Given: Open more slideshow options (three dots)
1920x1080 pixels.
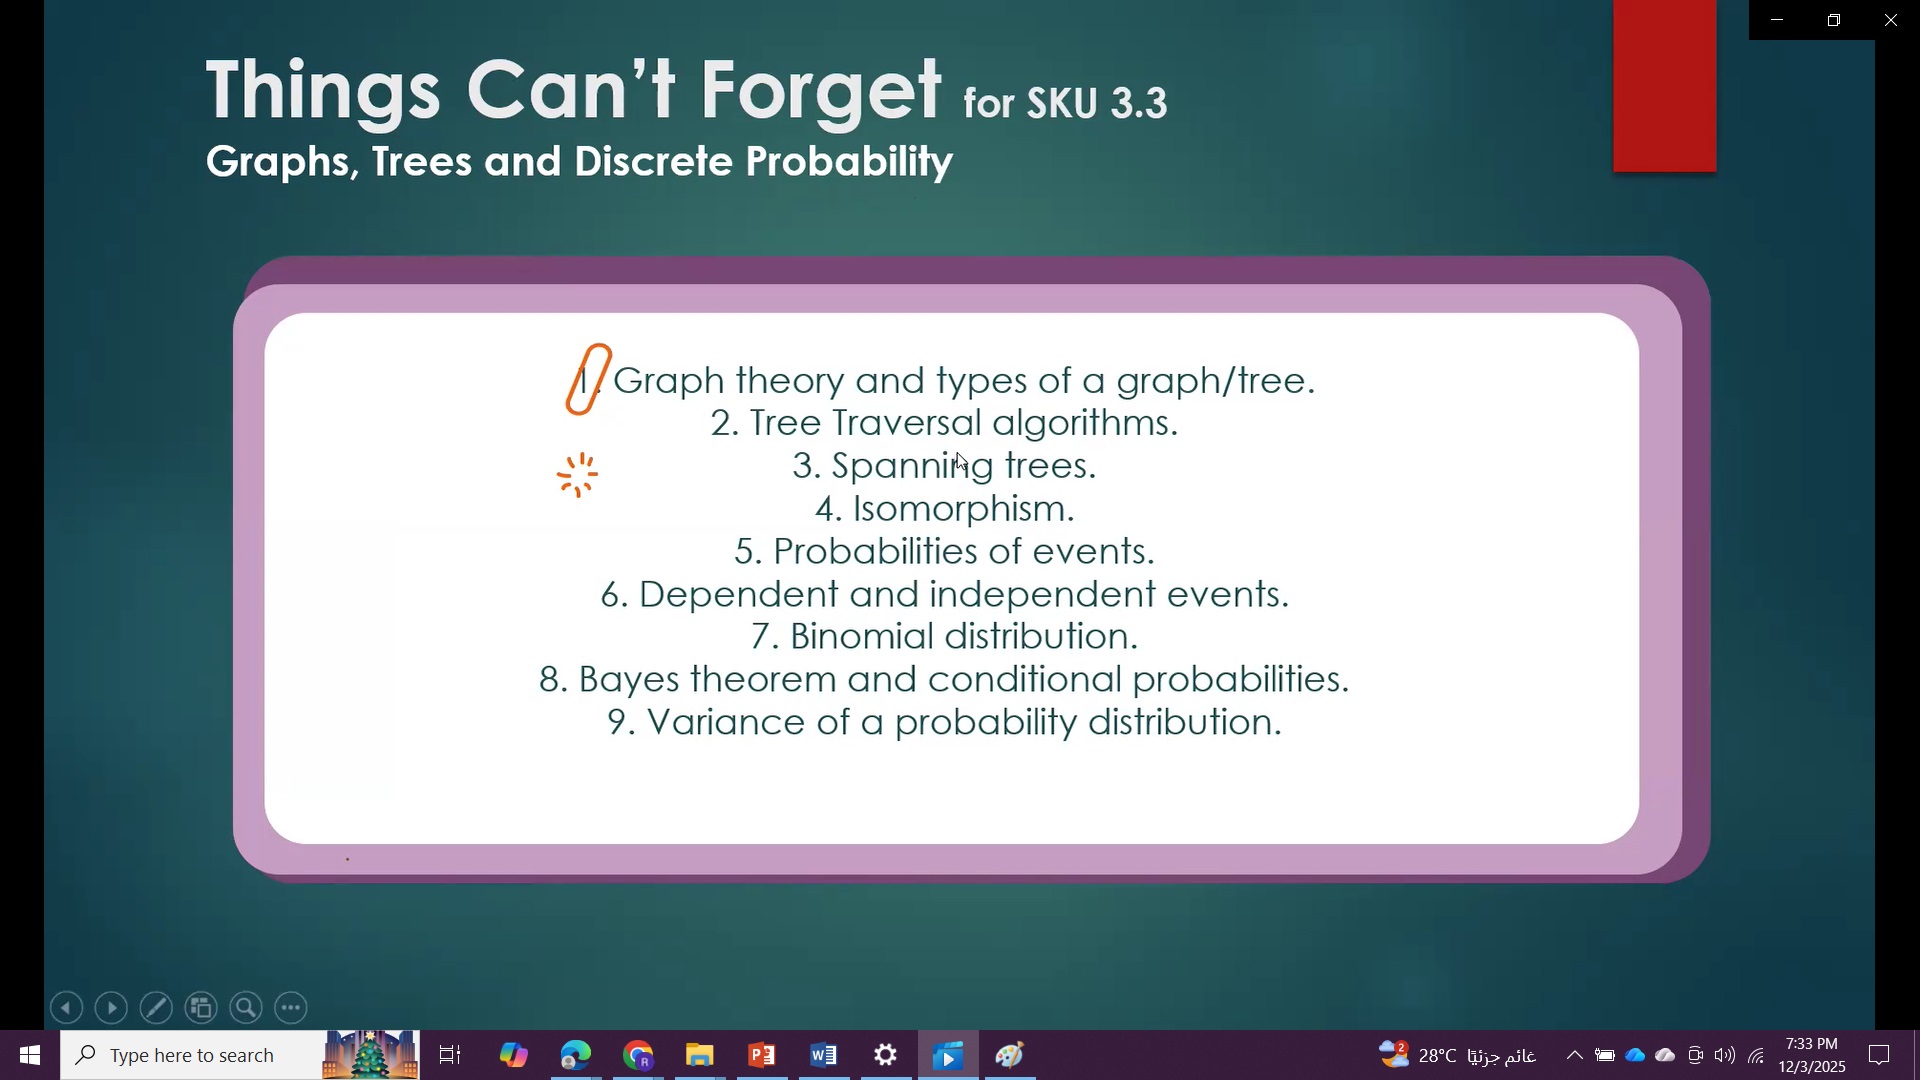Looking at the screenshot, I should point(291,1008).
